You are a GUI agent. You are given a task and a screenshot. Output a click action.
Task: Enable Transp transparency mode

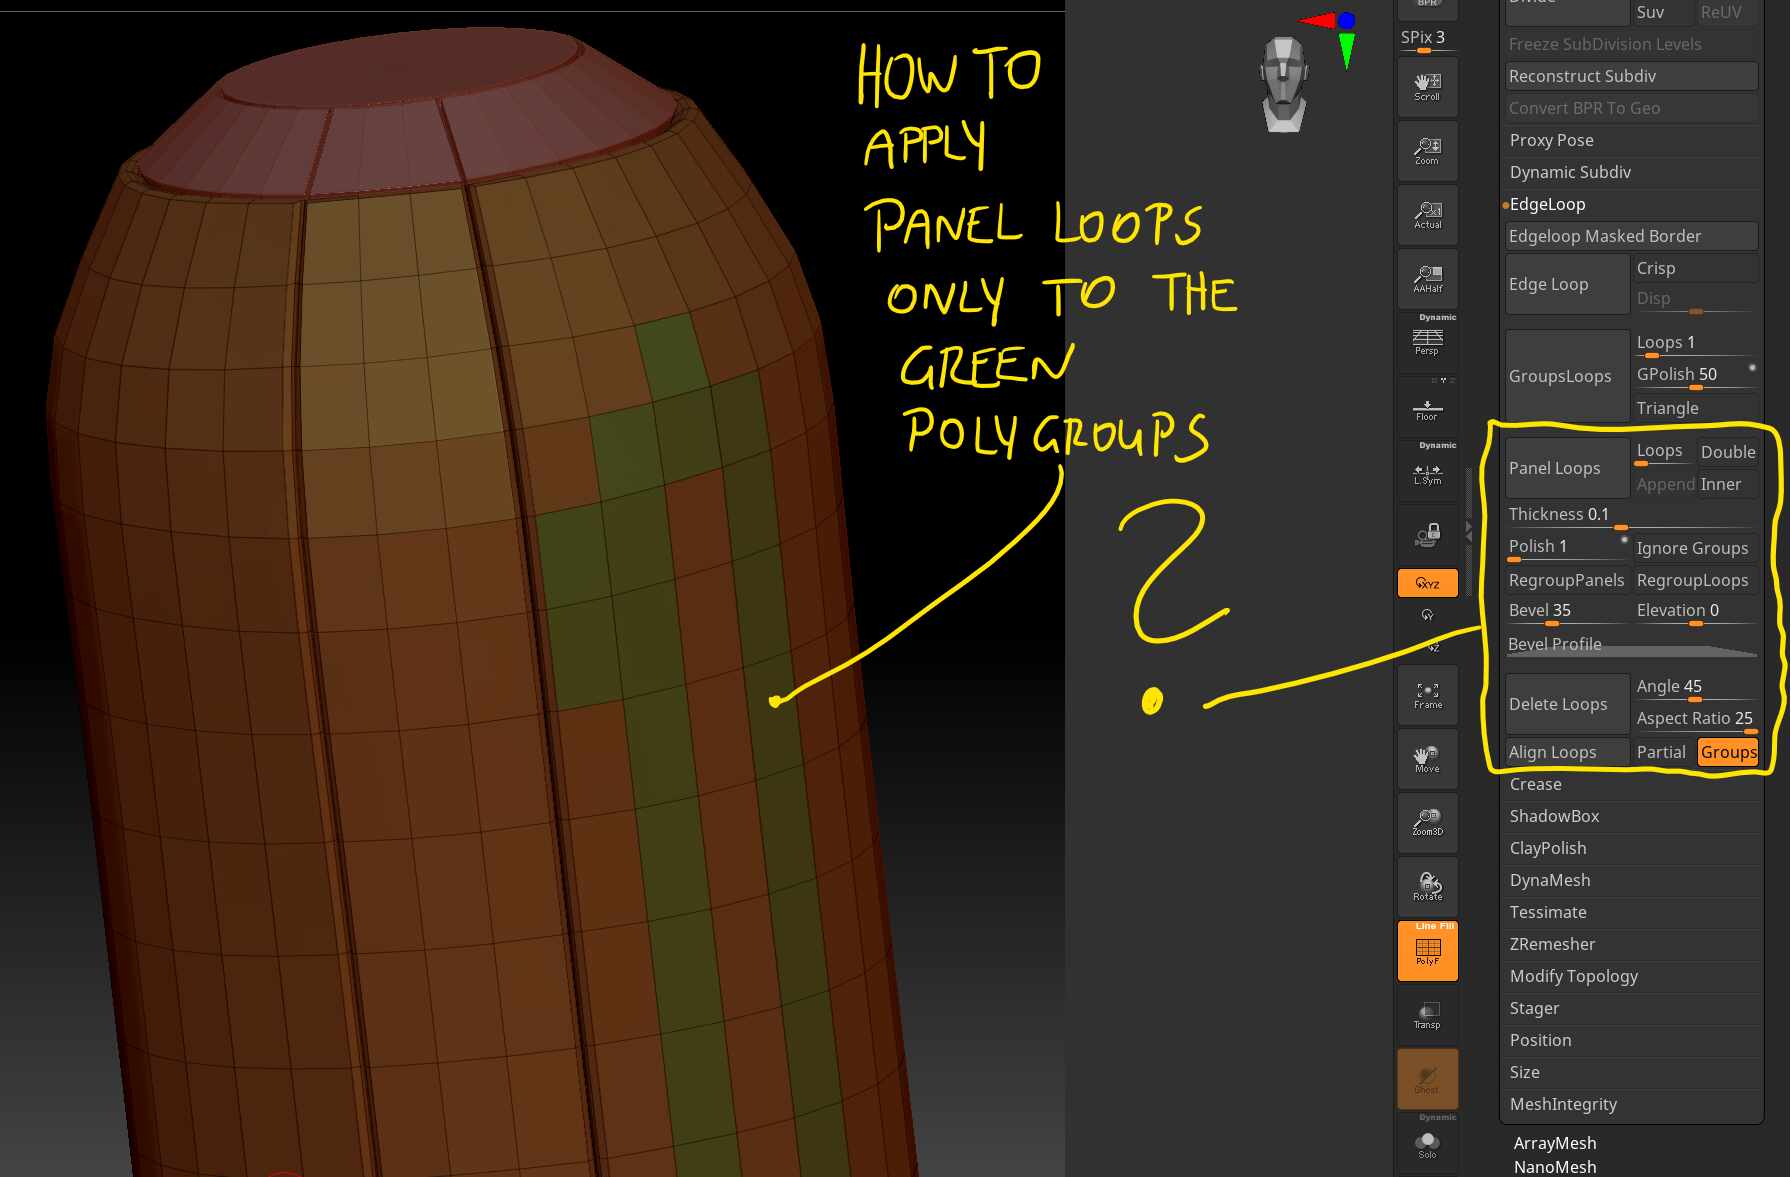click(1427, 1015)
